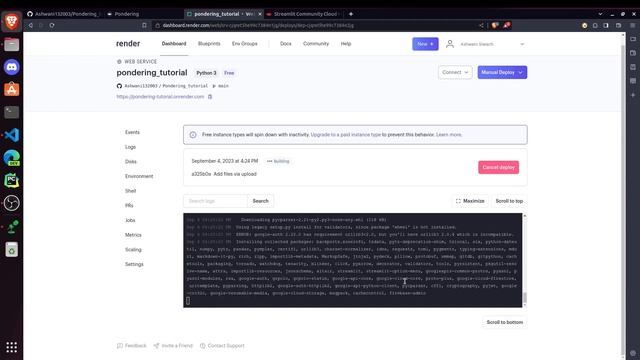Open Terminal from the dock
The height and width of the screenshot is (360, 640).
pos(11,112)
